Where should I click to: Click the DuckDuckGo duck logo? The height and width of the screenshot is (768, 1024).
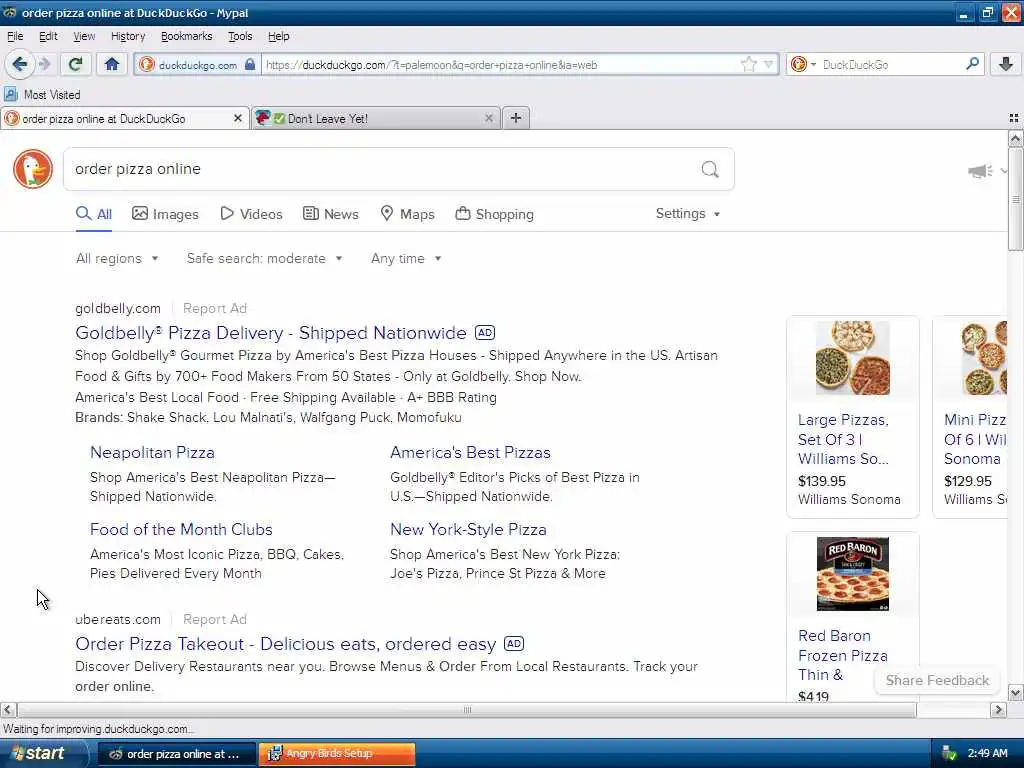pos(33,169)
